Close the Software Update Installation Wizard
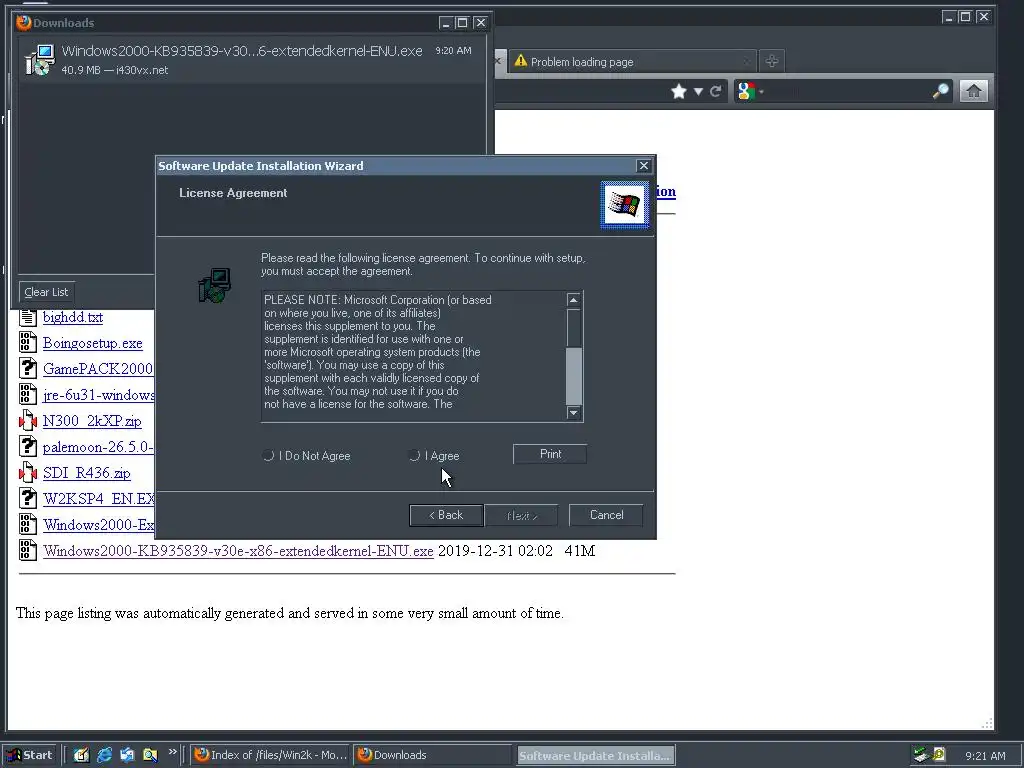 (643, 166)
